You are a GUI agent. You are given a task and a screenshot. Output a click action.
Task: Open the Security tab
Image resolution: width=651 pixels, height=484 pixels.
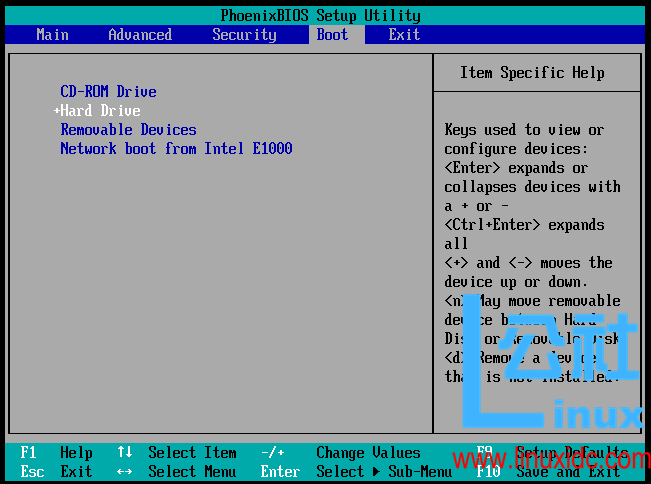[x=244, y=34]
